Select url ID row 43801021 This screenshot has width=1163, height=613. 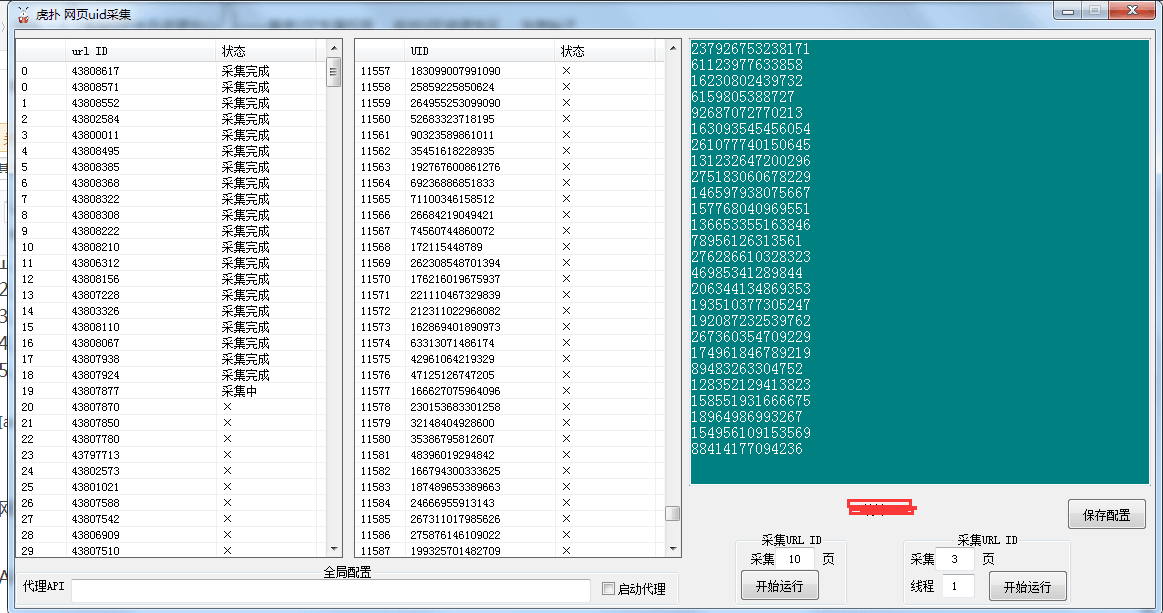[x=171, y=487]
